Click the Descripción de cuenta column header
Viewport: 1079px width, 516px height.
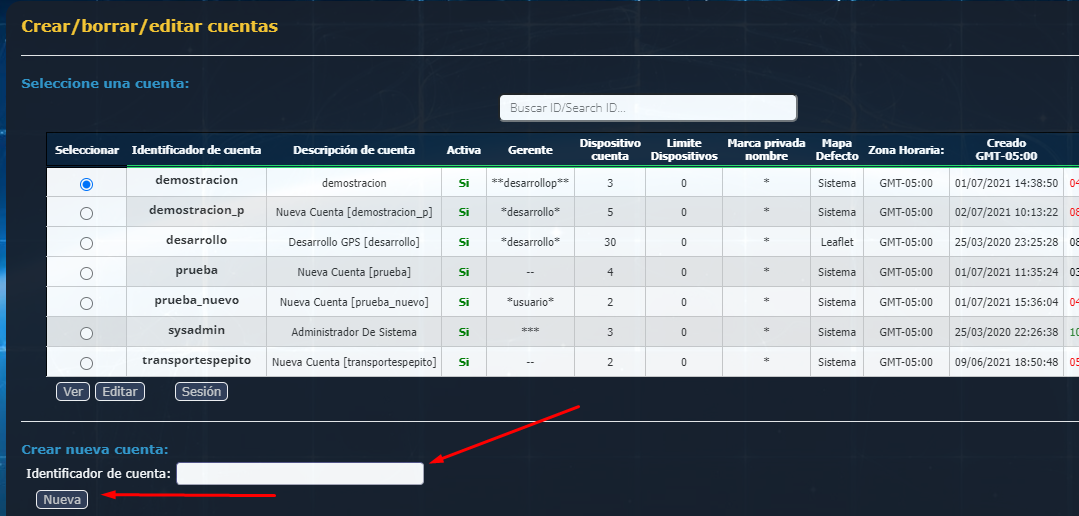click(x=354, y=150)
